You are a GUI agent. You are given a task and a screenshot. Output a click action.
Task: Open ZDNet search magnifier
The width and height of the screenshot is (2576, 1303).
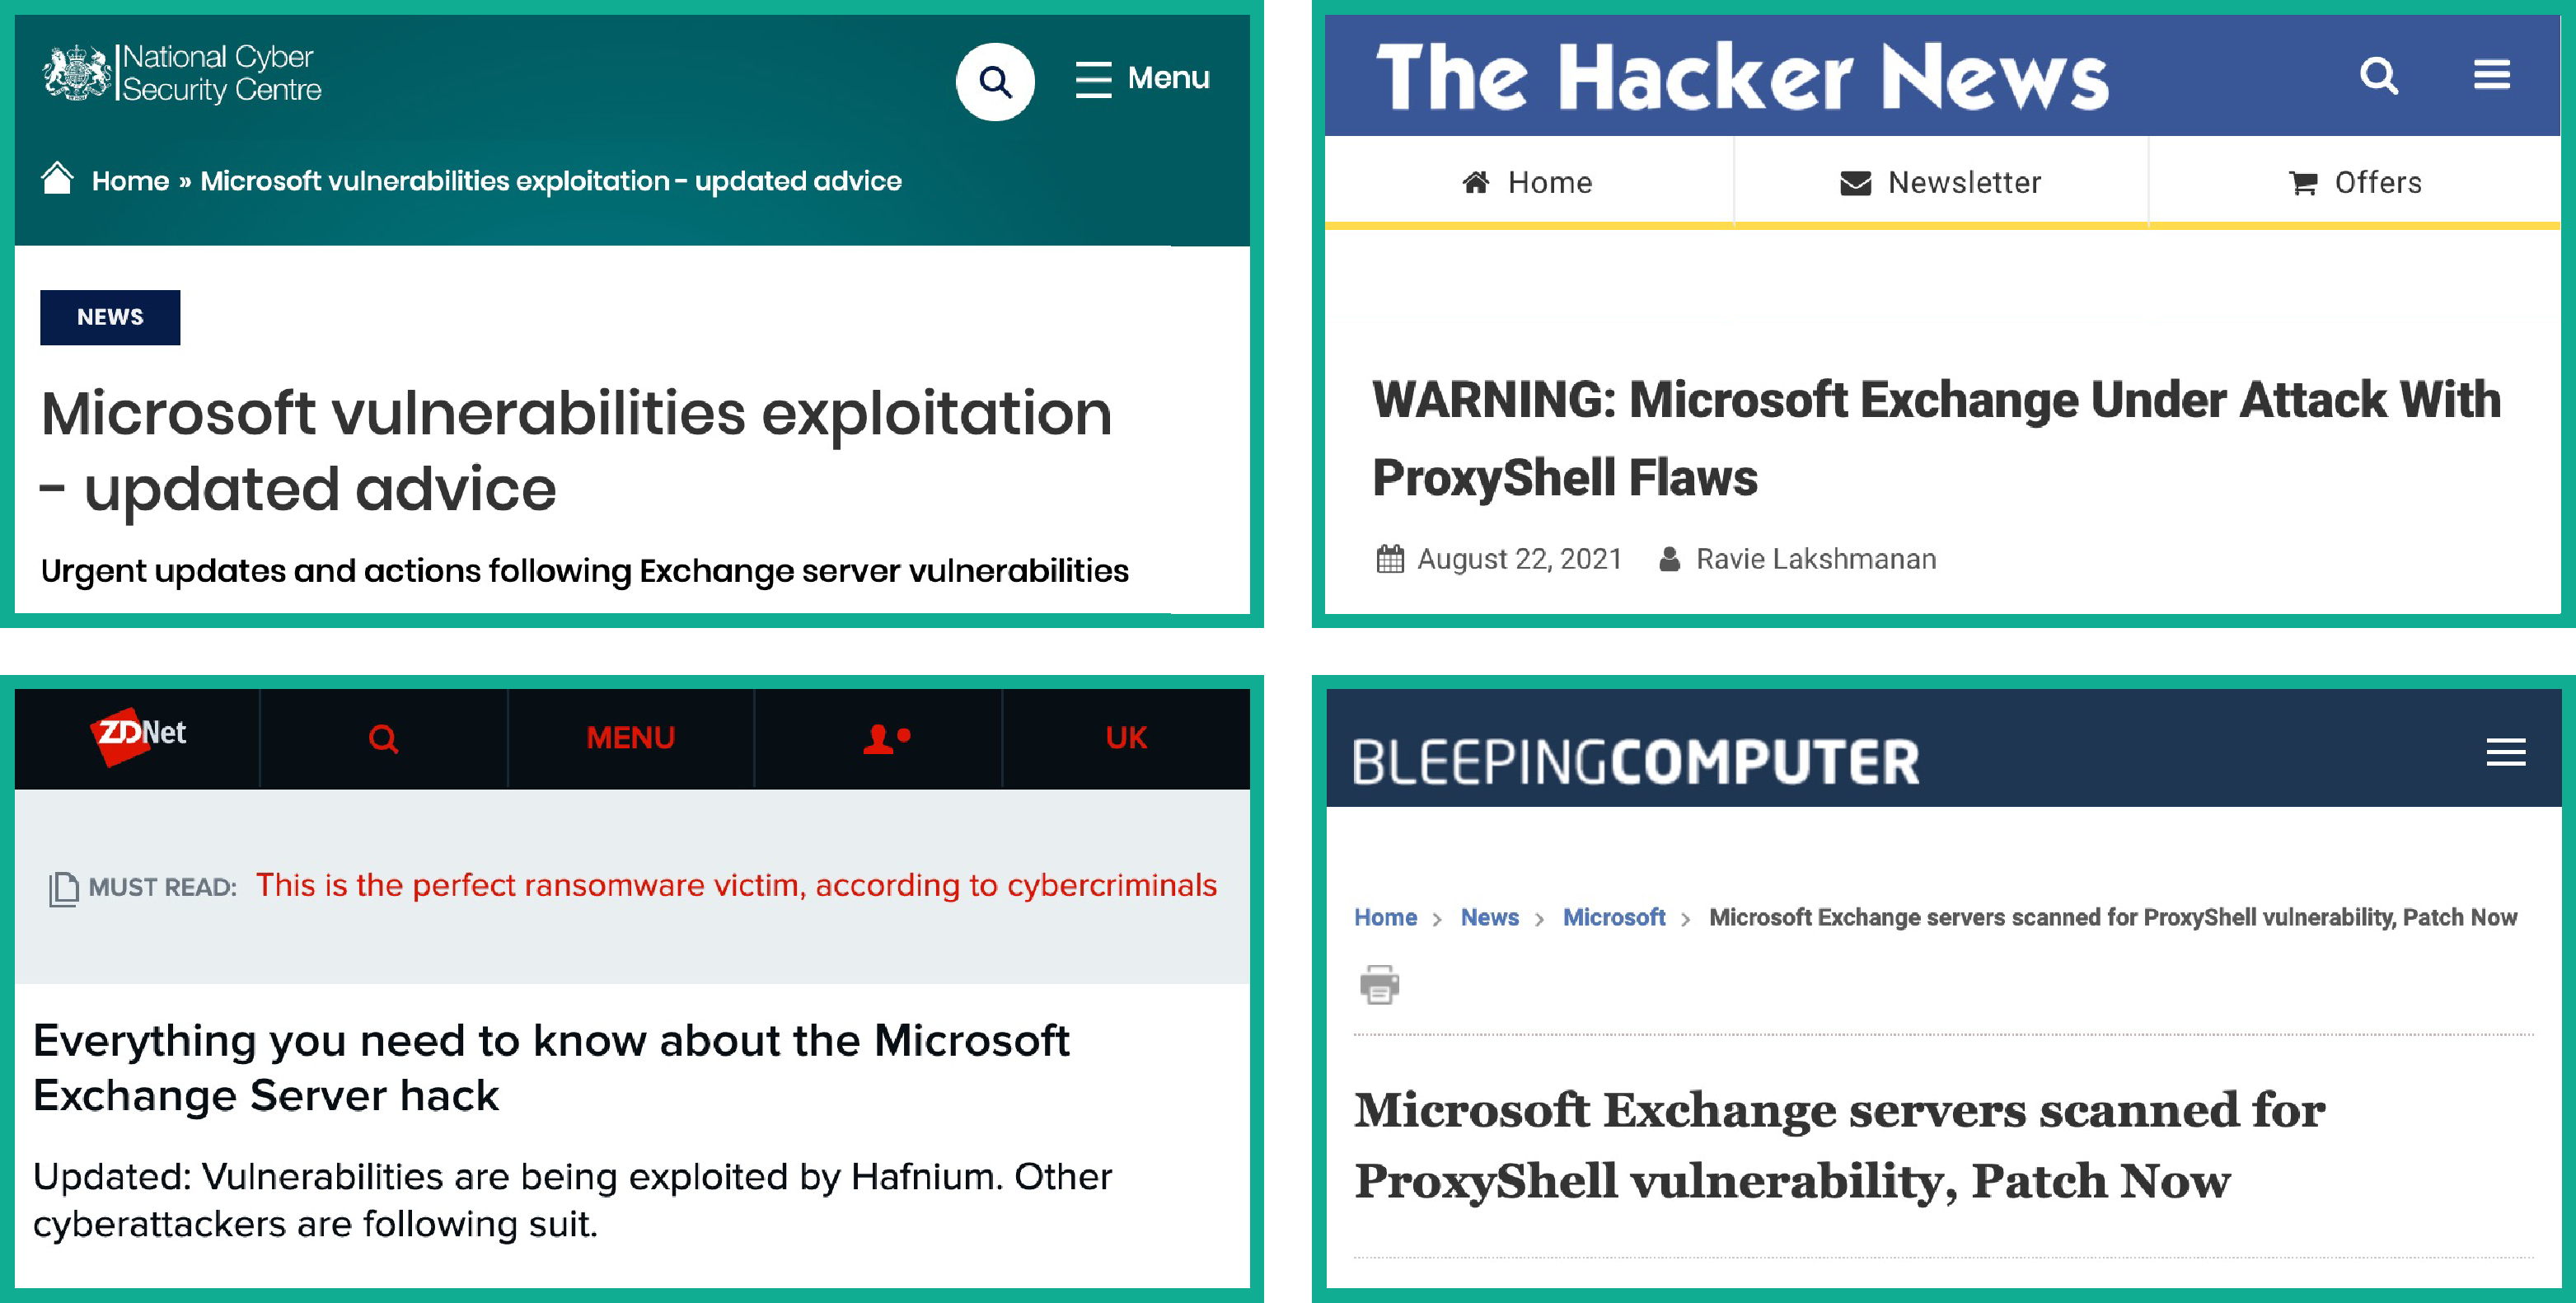383,738
